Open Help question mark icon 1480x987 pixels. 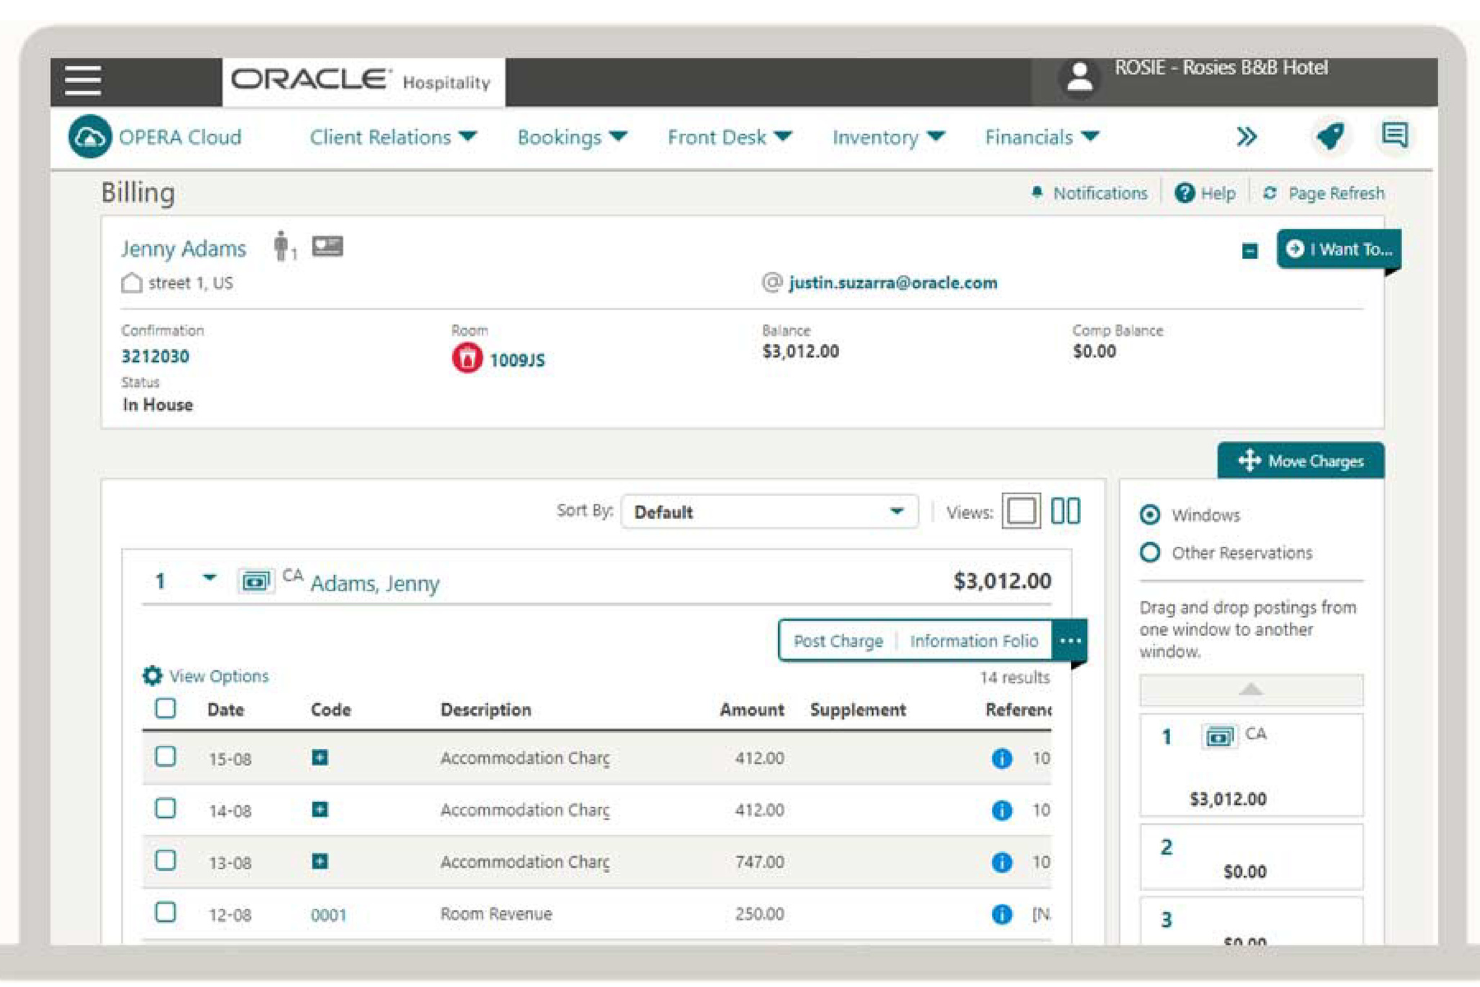point(1184,193)
